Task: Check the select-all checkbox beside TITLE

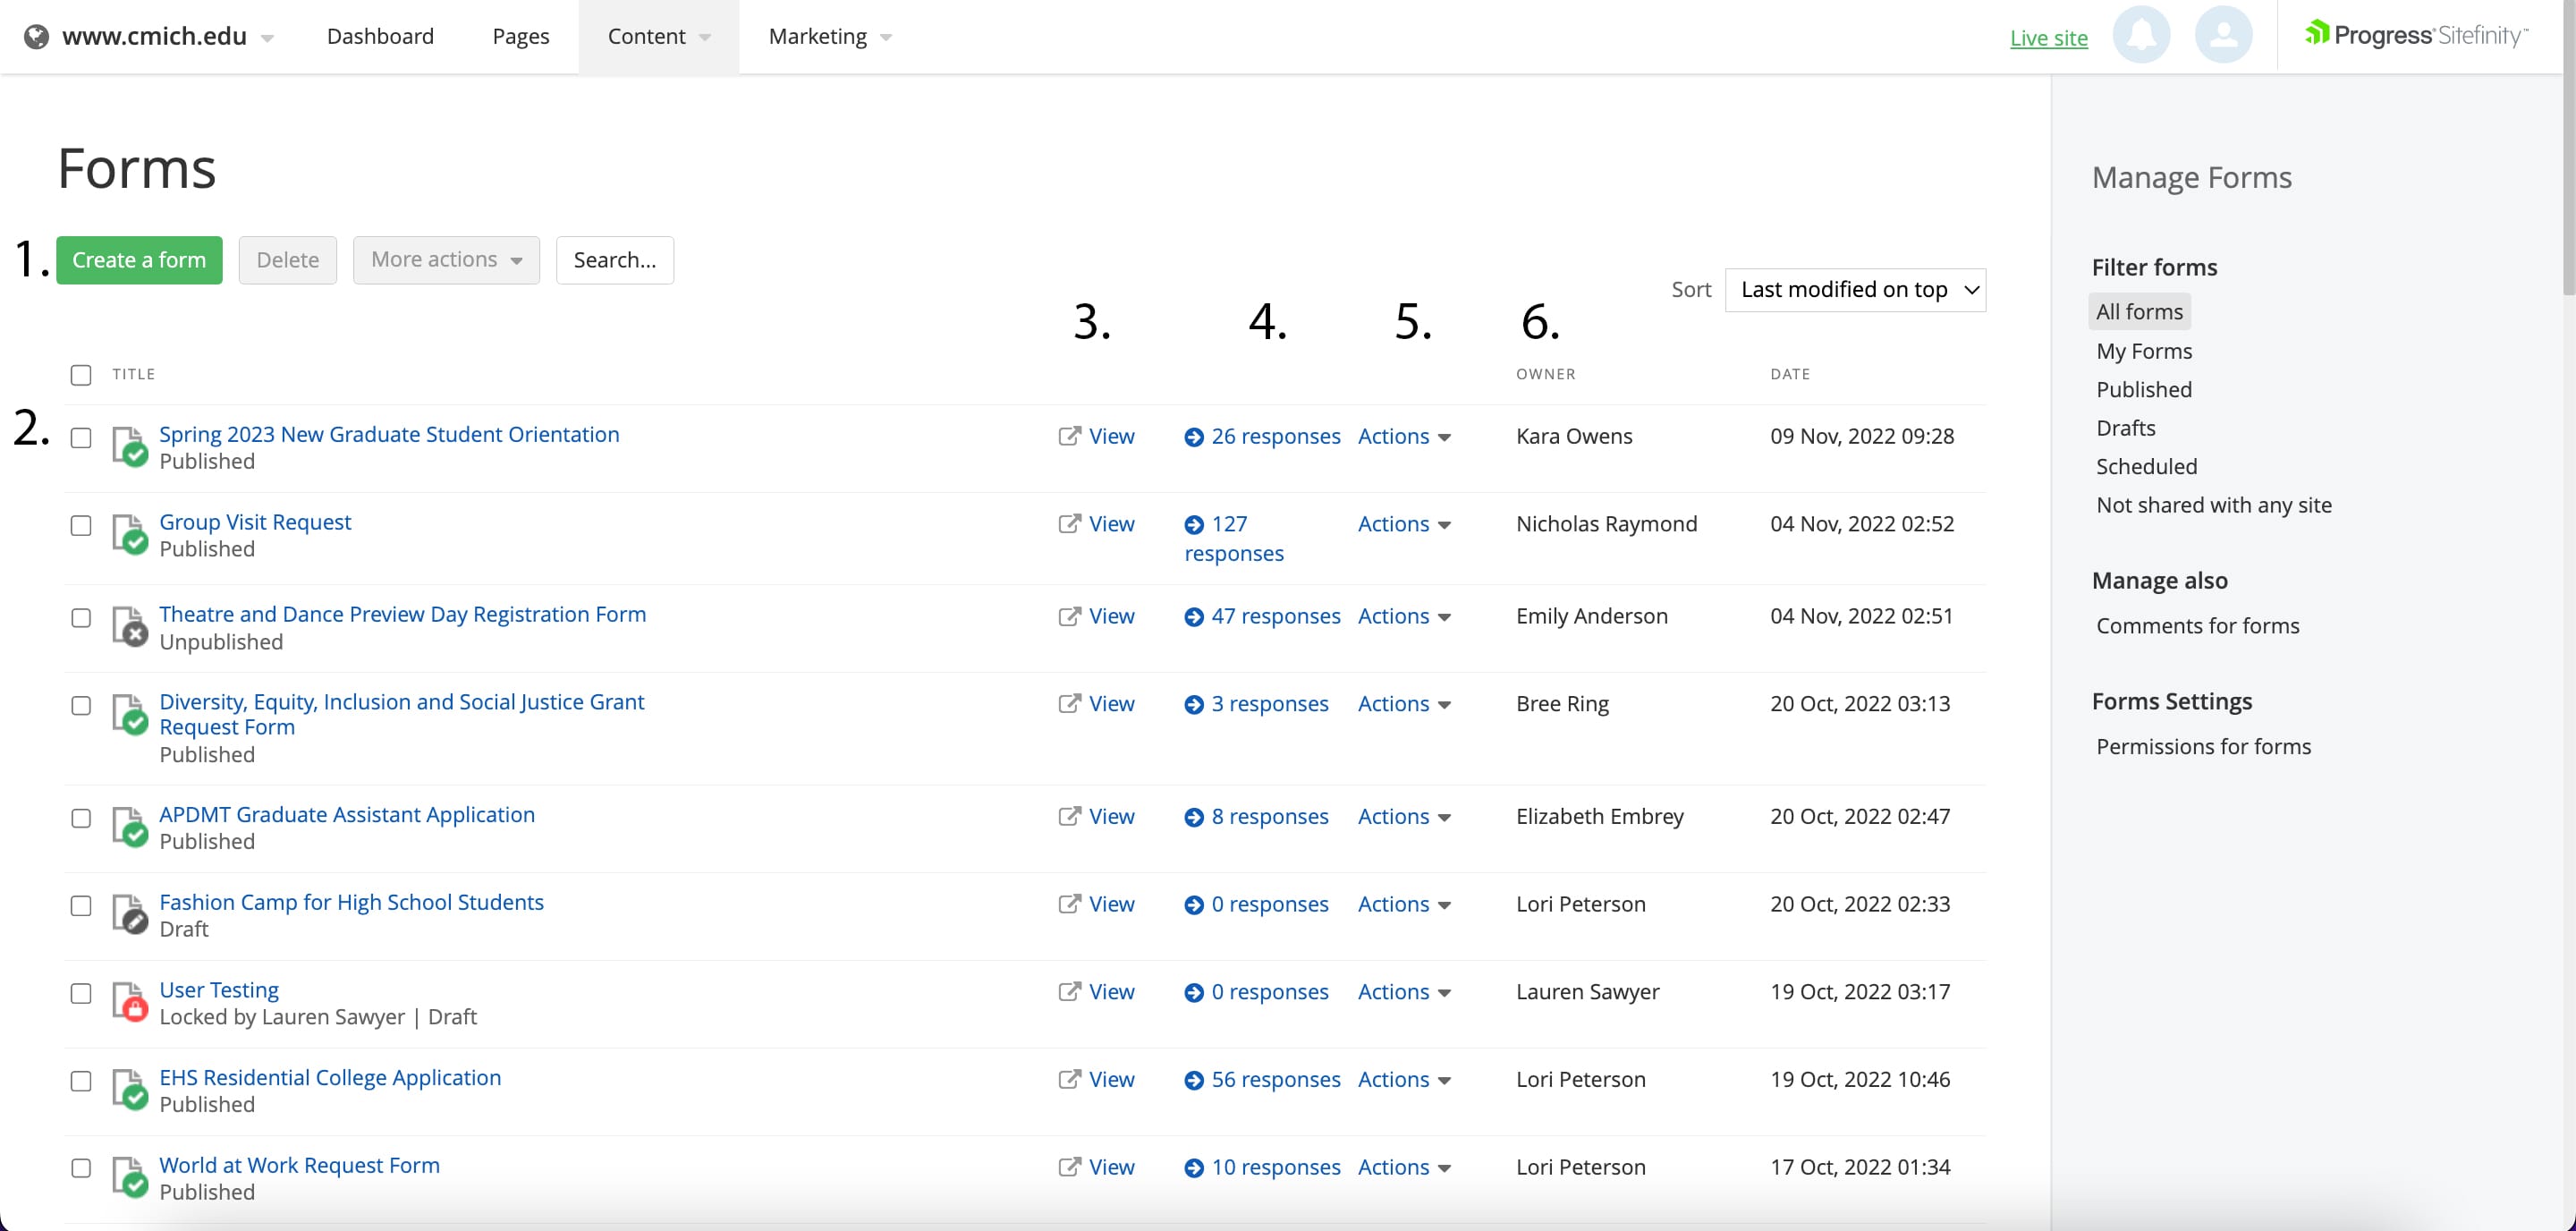Action: 81,375
